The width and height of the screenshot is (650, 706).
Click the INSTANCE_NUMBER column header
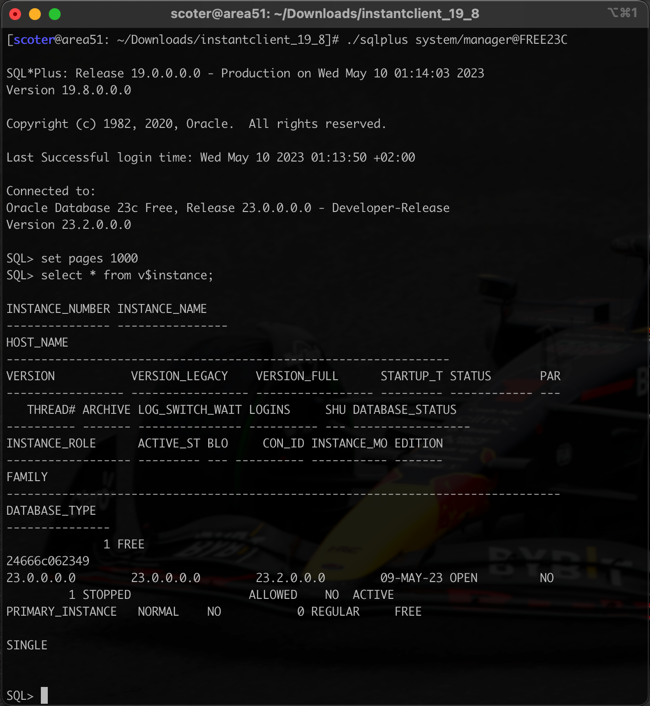58,309
